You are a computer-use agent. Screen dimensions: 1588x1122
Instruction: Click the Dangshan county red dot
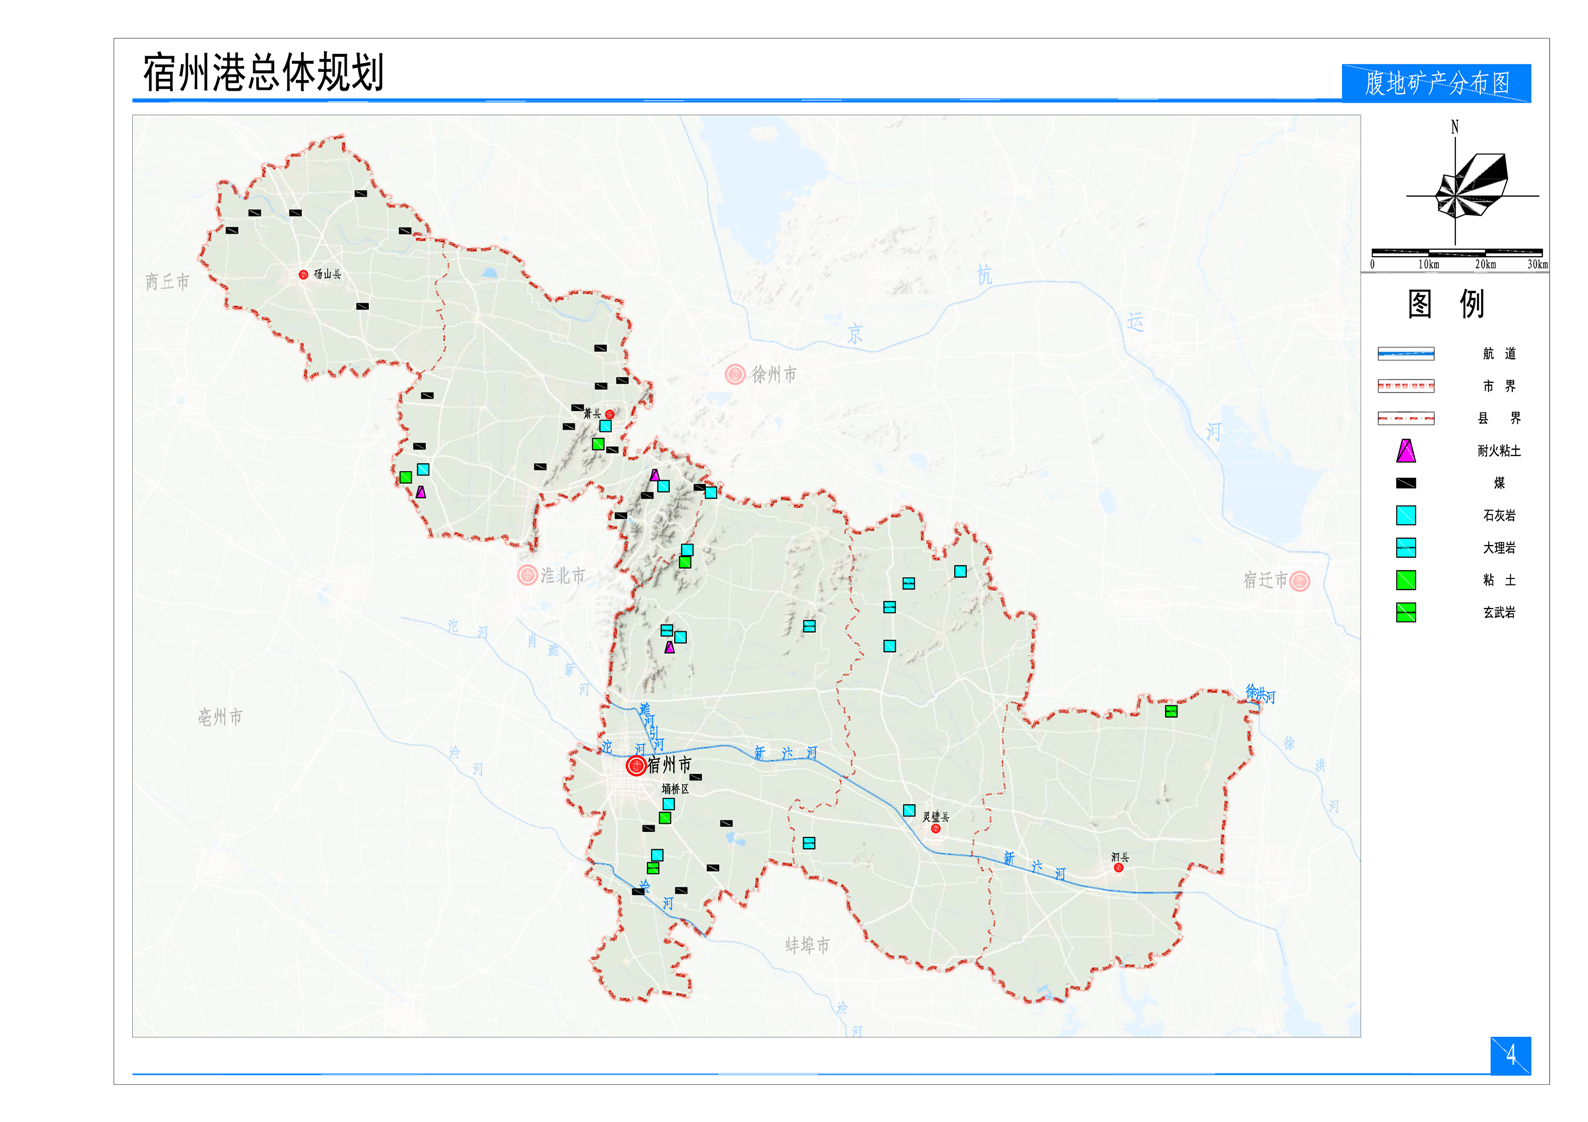304,274
